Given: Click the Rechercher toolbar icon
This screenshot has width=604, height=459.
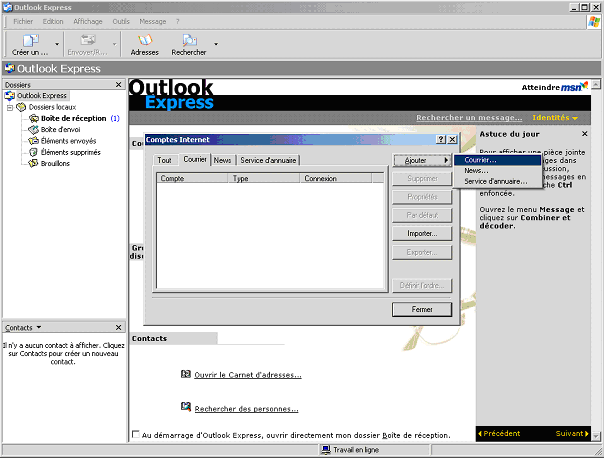Looking at the screenshot, I should pos(189,40).
